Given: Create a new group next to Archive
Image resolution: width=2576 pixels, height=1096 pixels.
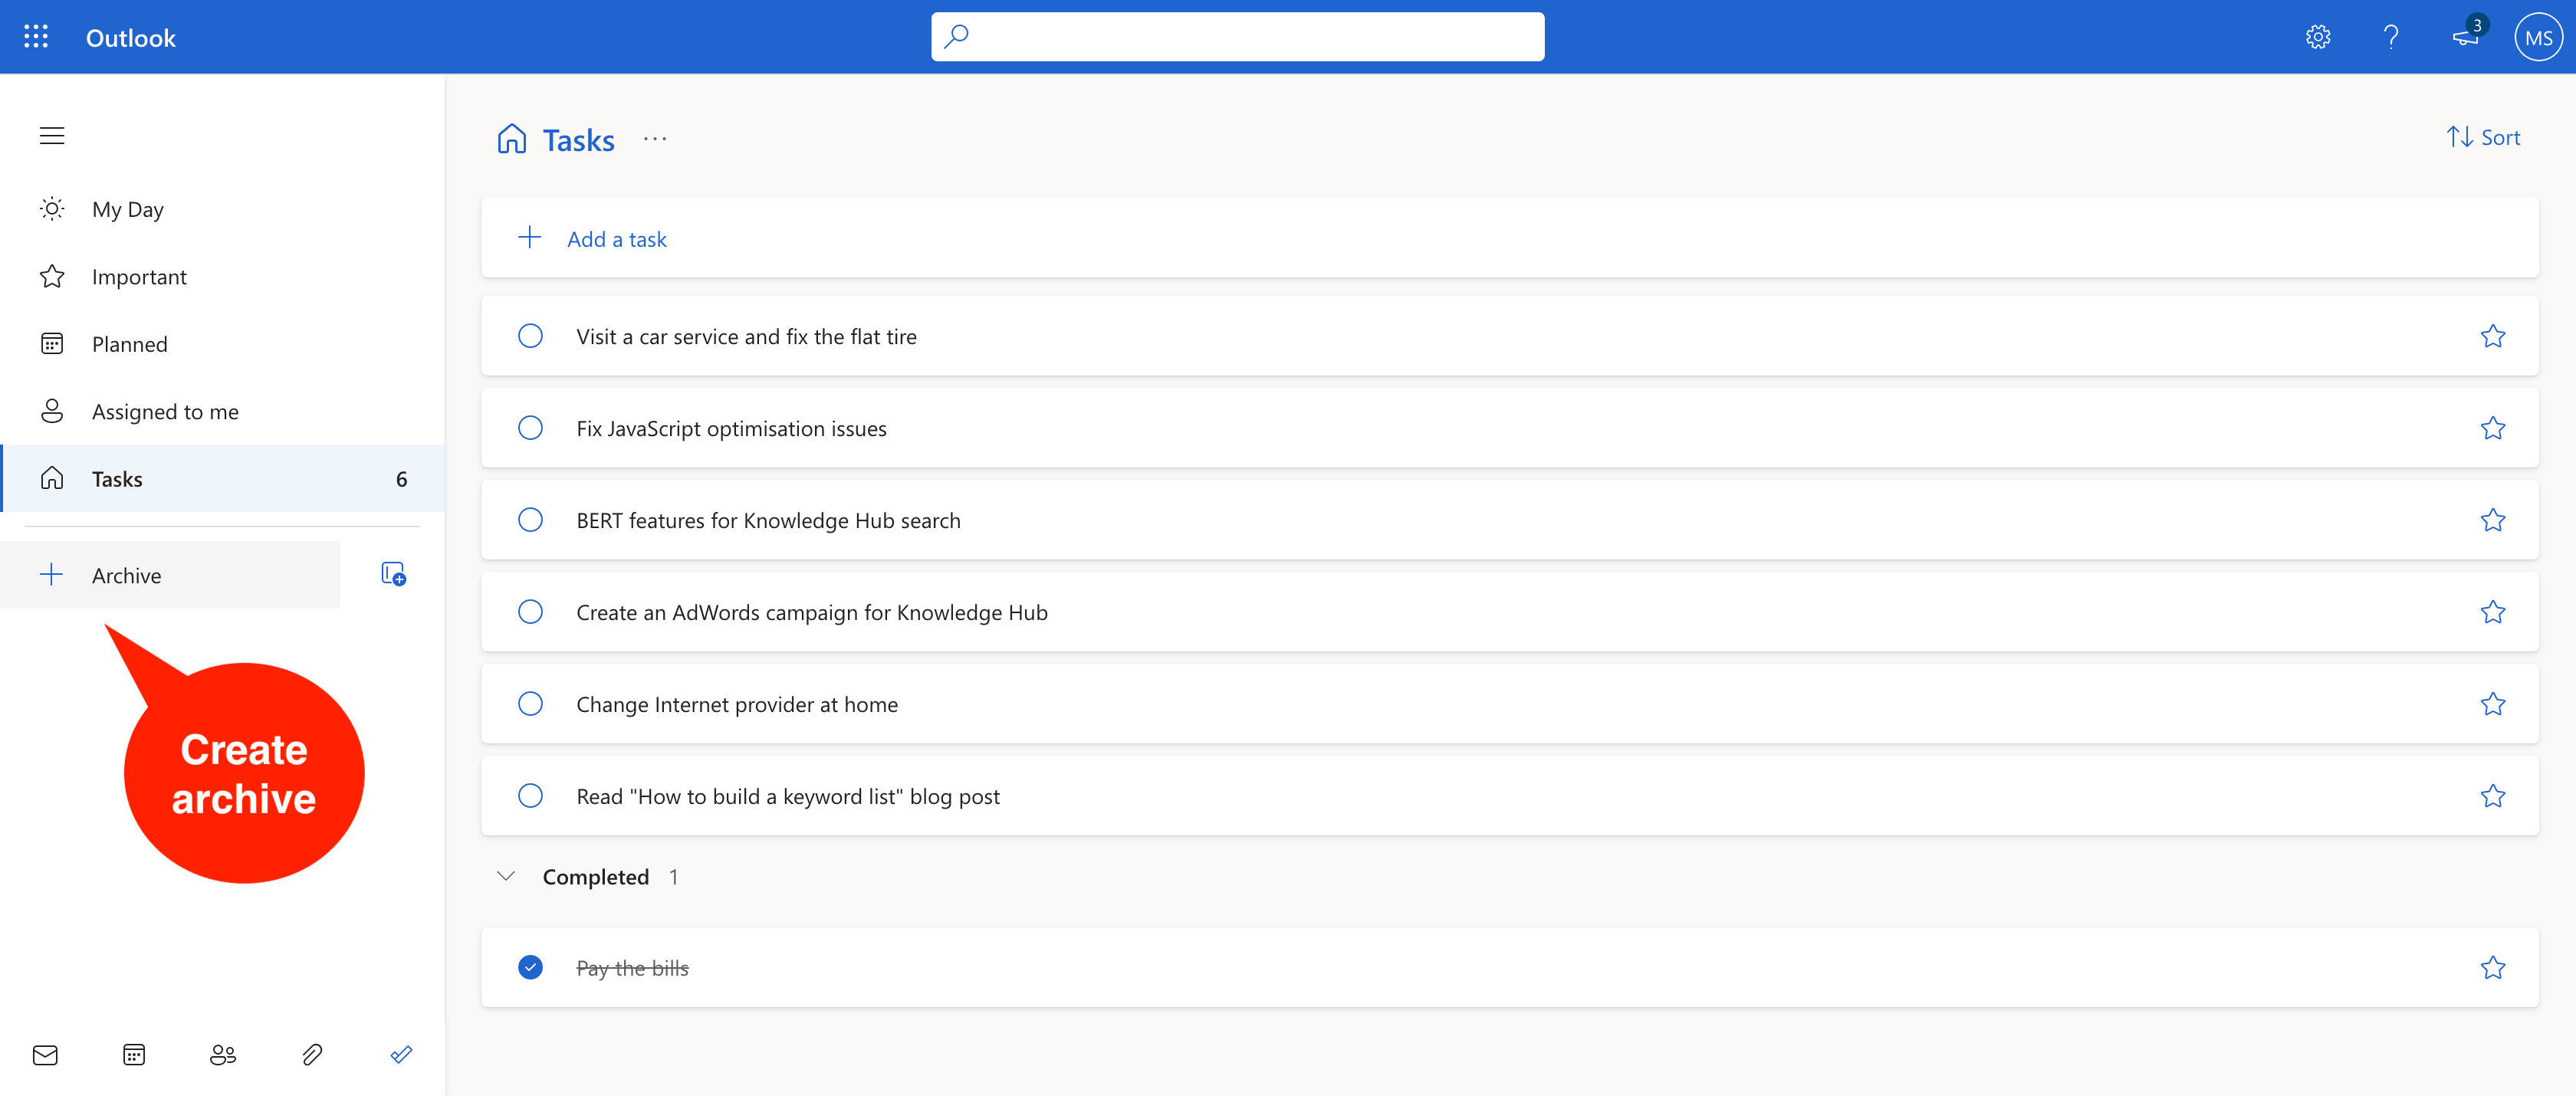Looking at the screenshot, I should pos(393,573).
